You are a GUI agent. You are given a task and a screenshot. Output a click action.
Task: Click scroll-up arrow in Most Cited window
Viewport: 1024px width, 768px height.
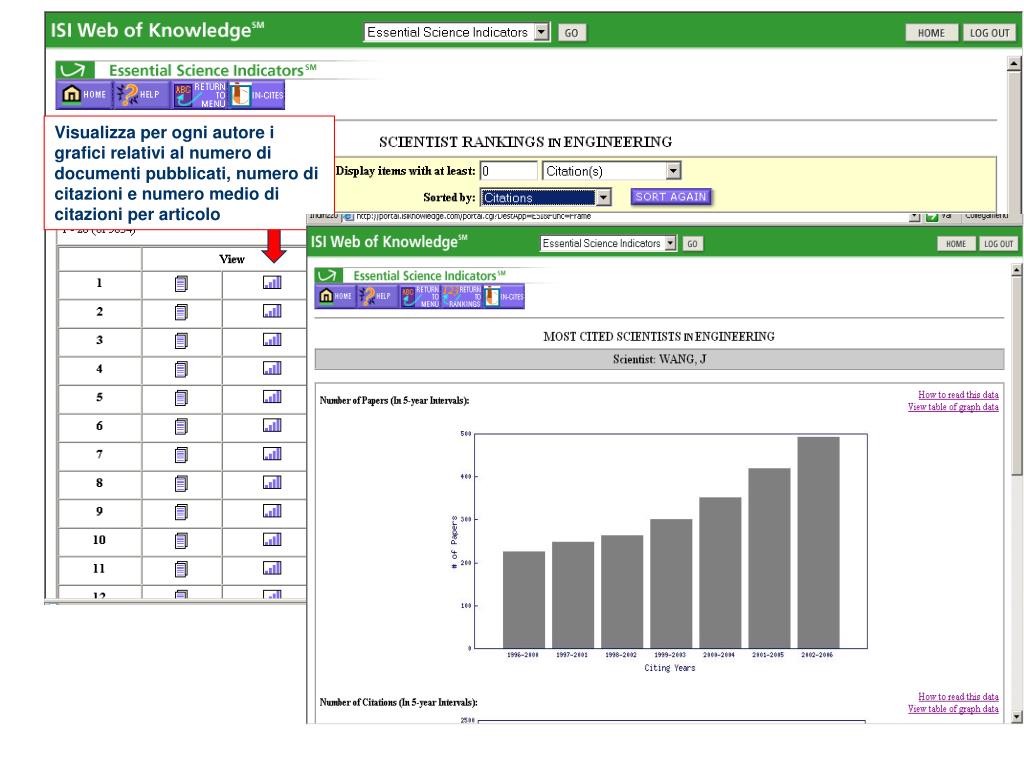pos(1016,270)
